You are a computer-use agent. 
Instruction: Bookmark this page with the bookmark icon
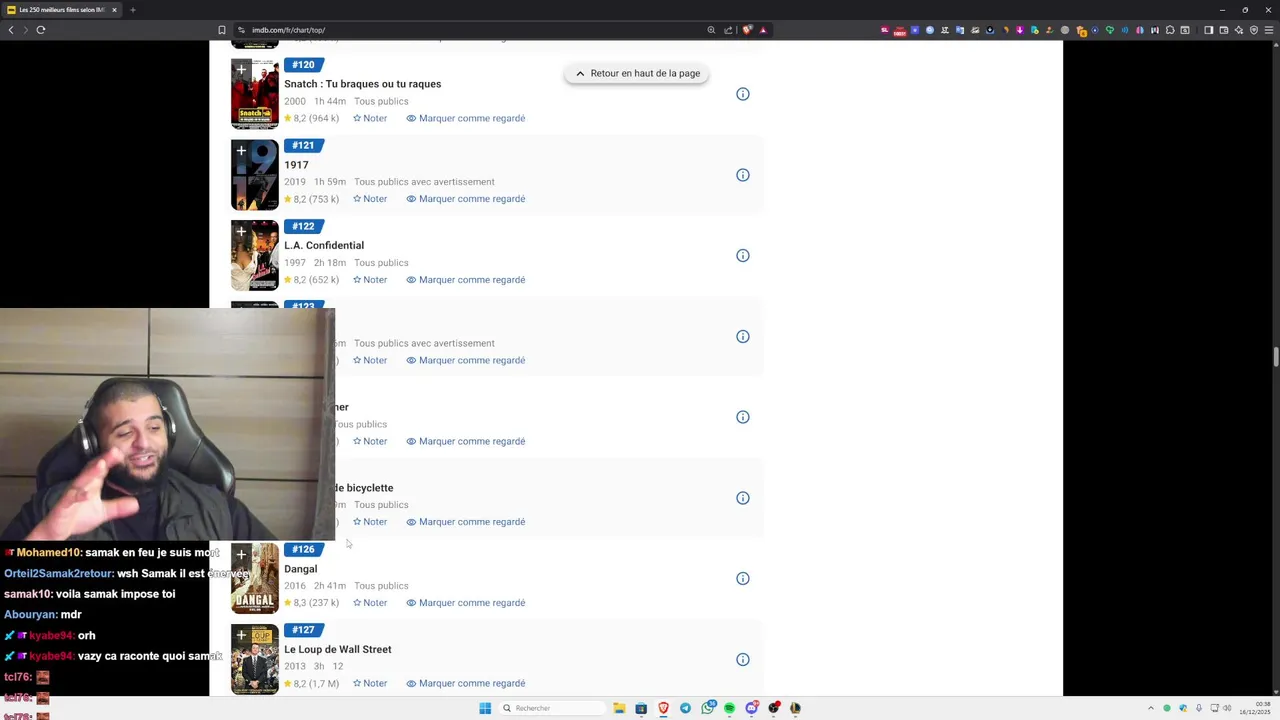point(222,30)
